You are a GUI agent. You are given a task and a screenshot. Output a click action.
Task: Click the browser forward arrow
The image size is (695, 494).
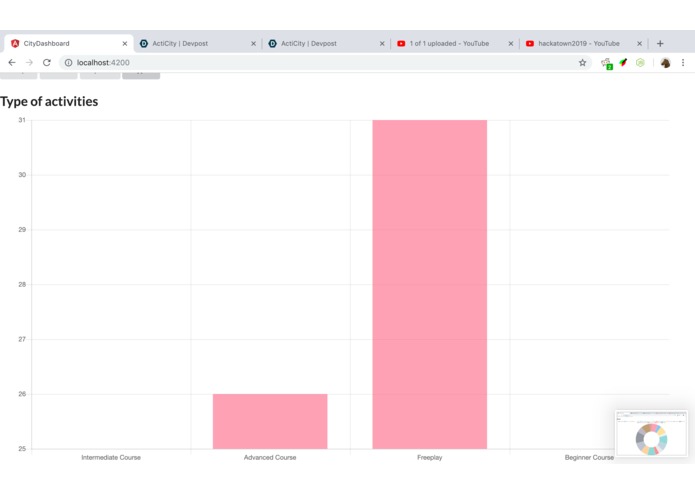coord(29,63)
